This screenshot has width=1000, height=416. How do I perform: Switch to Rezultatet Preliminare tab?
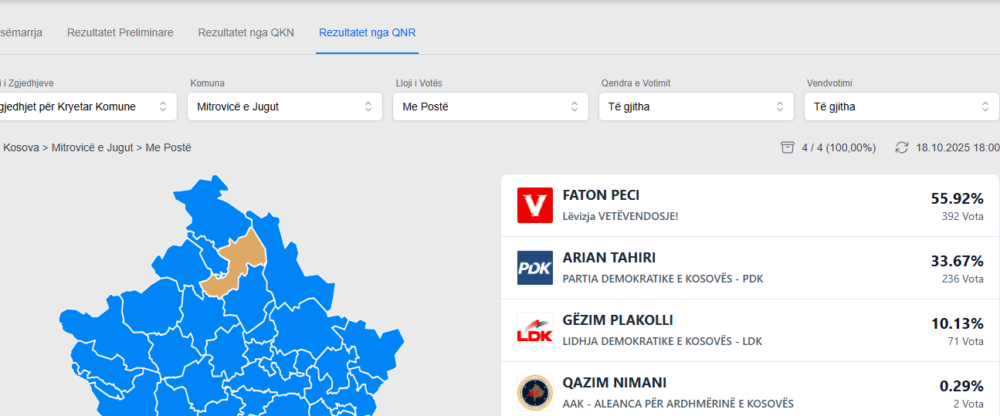point(120,33)
